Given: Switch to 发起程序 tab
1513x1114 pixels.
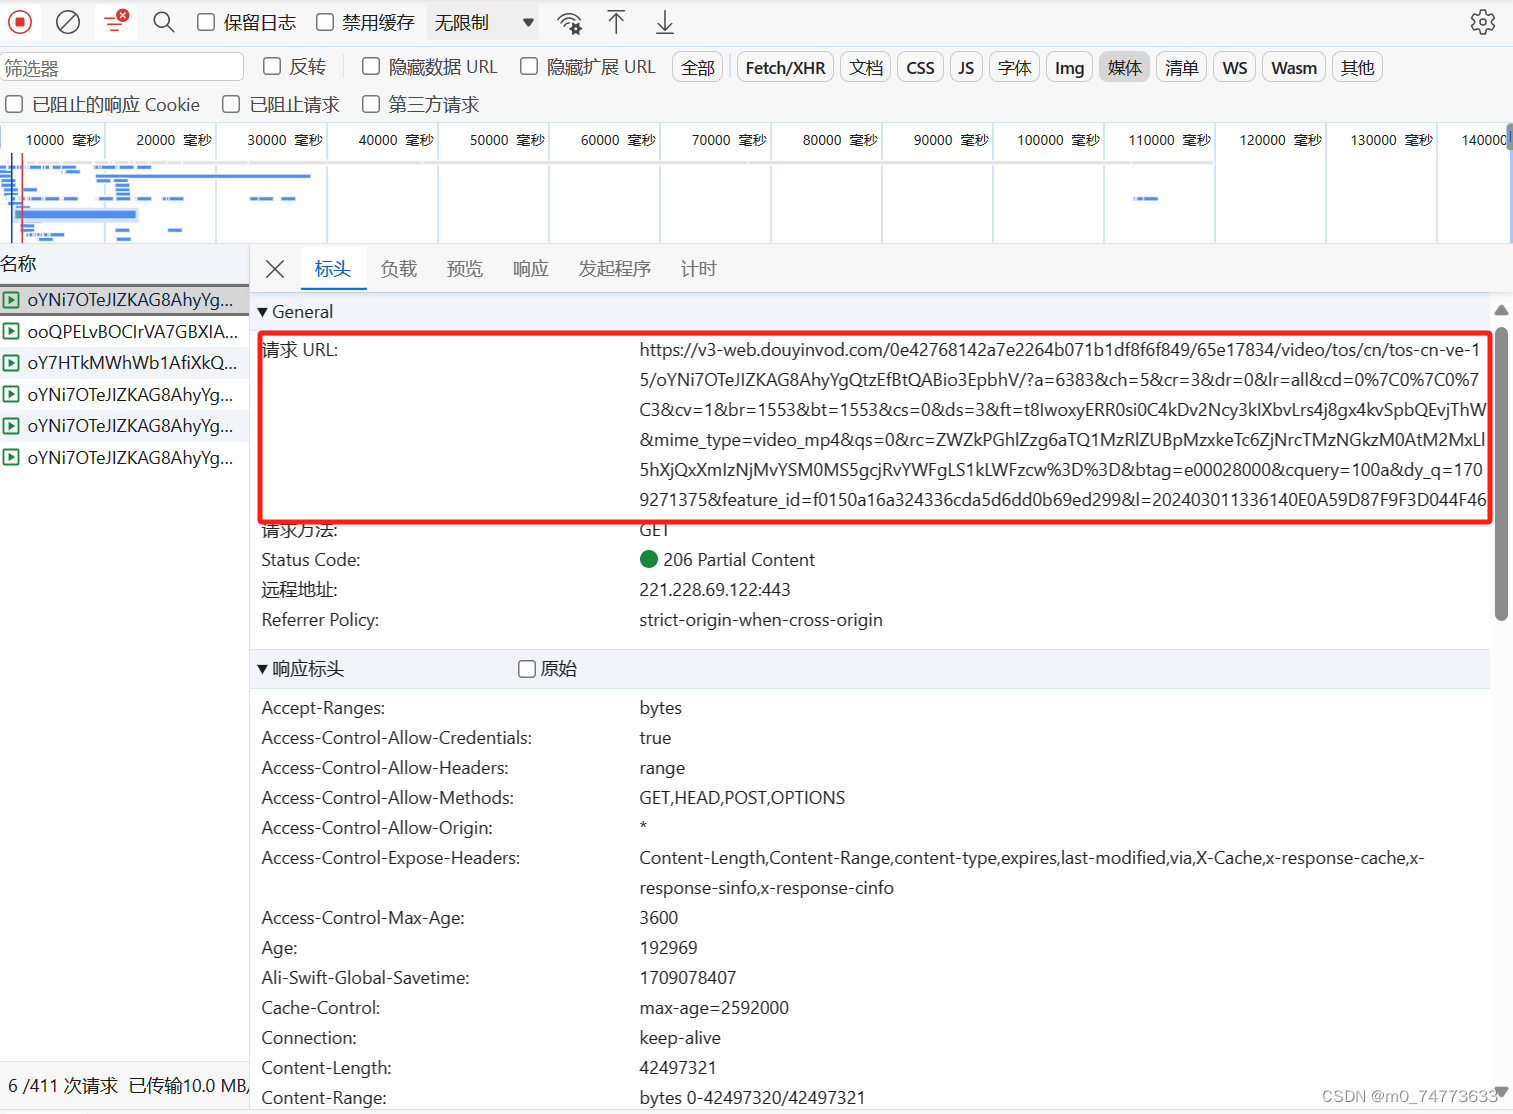Looking at the screenshot, I should point(615,269).
